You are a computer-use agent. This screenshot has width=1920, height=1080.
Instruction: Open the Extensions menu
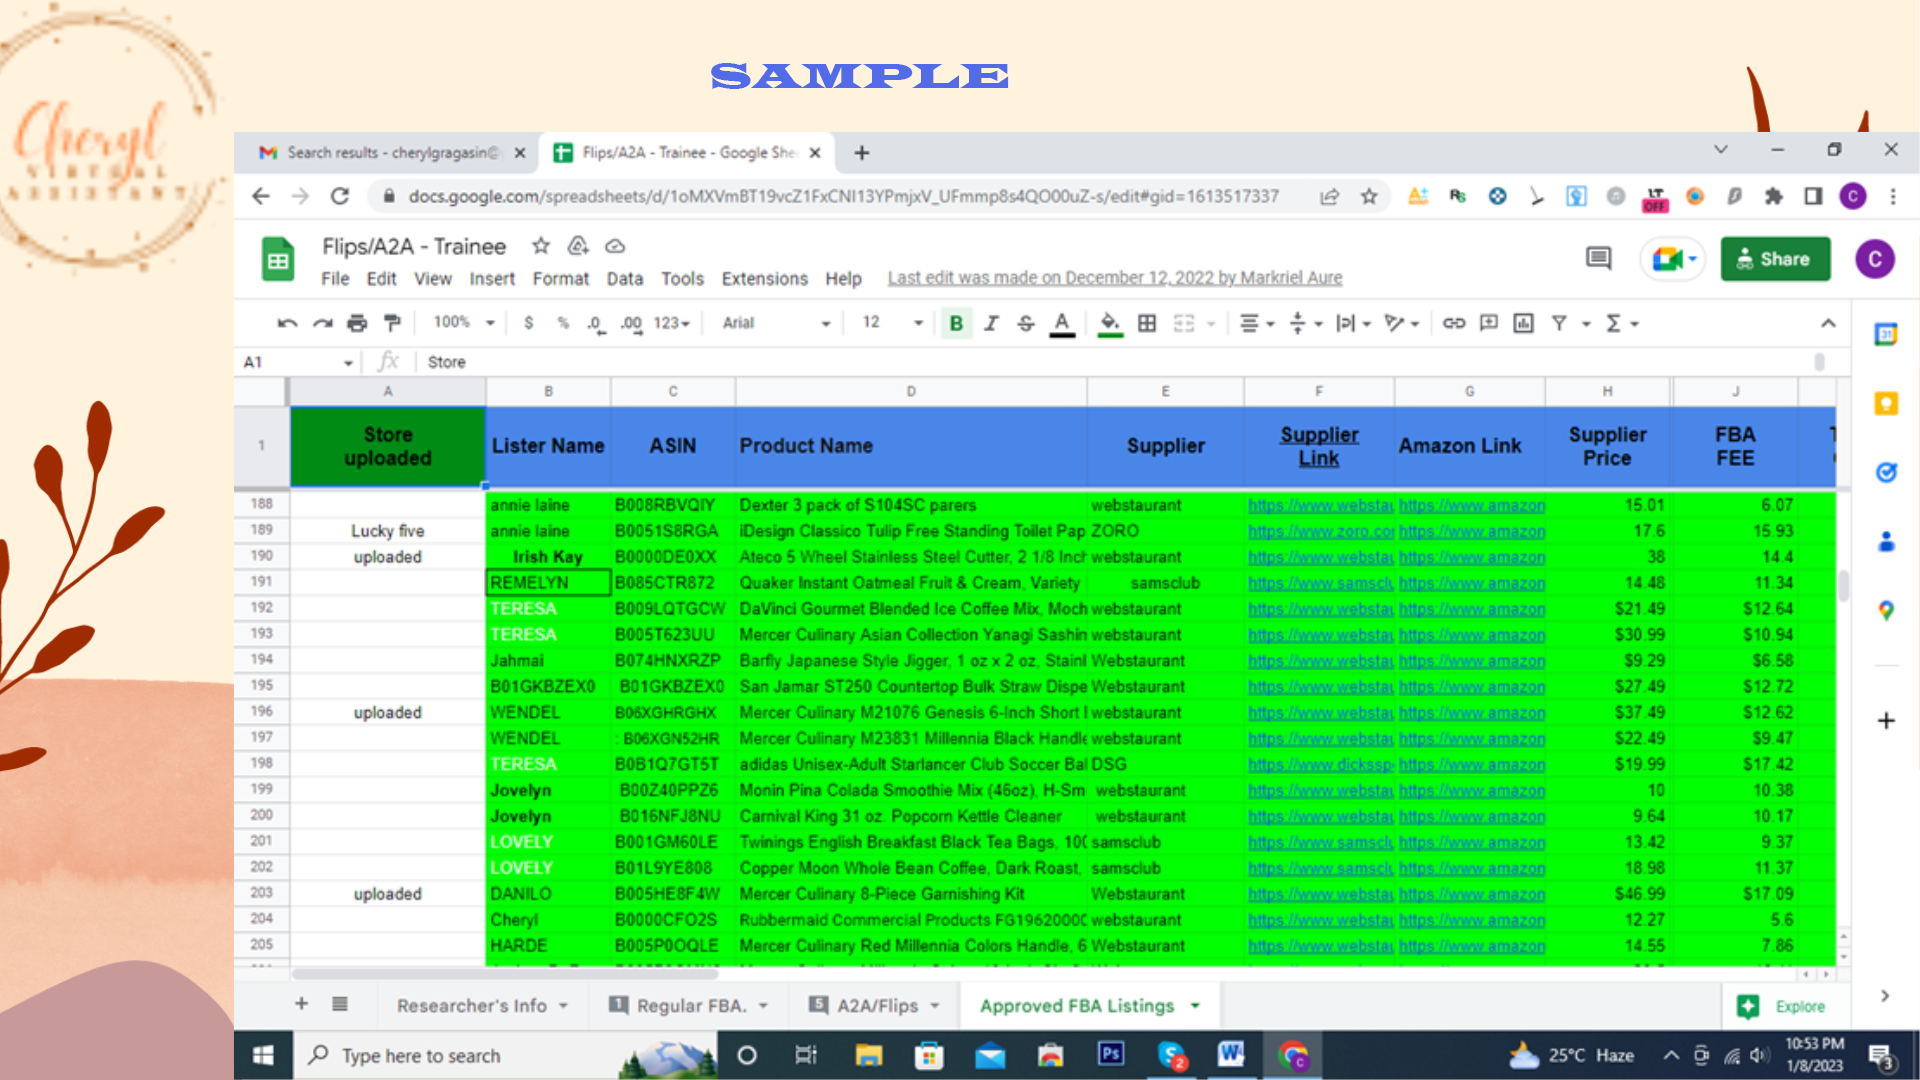pyautogui.click(x=764, y=279)
